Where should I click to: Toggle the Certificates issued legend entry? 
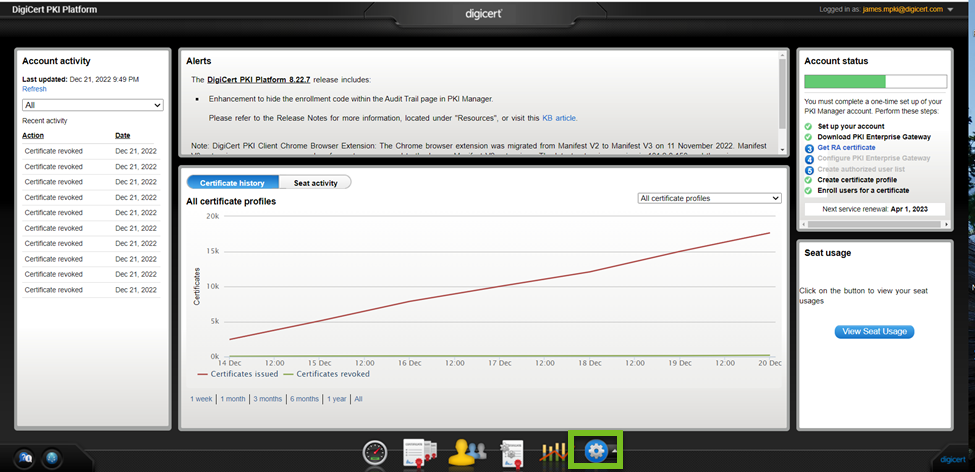(237, 374)
